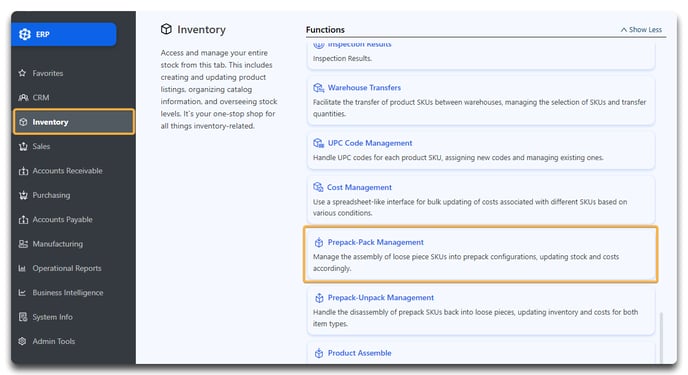Click the Inventory cube icon in sidebar

pos(23,122)
